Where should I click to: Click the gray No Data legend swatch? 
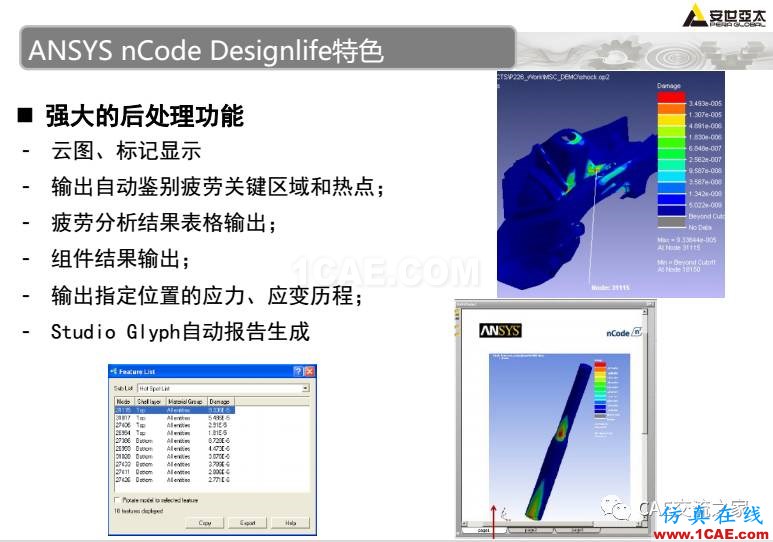(671, 223)
